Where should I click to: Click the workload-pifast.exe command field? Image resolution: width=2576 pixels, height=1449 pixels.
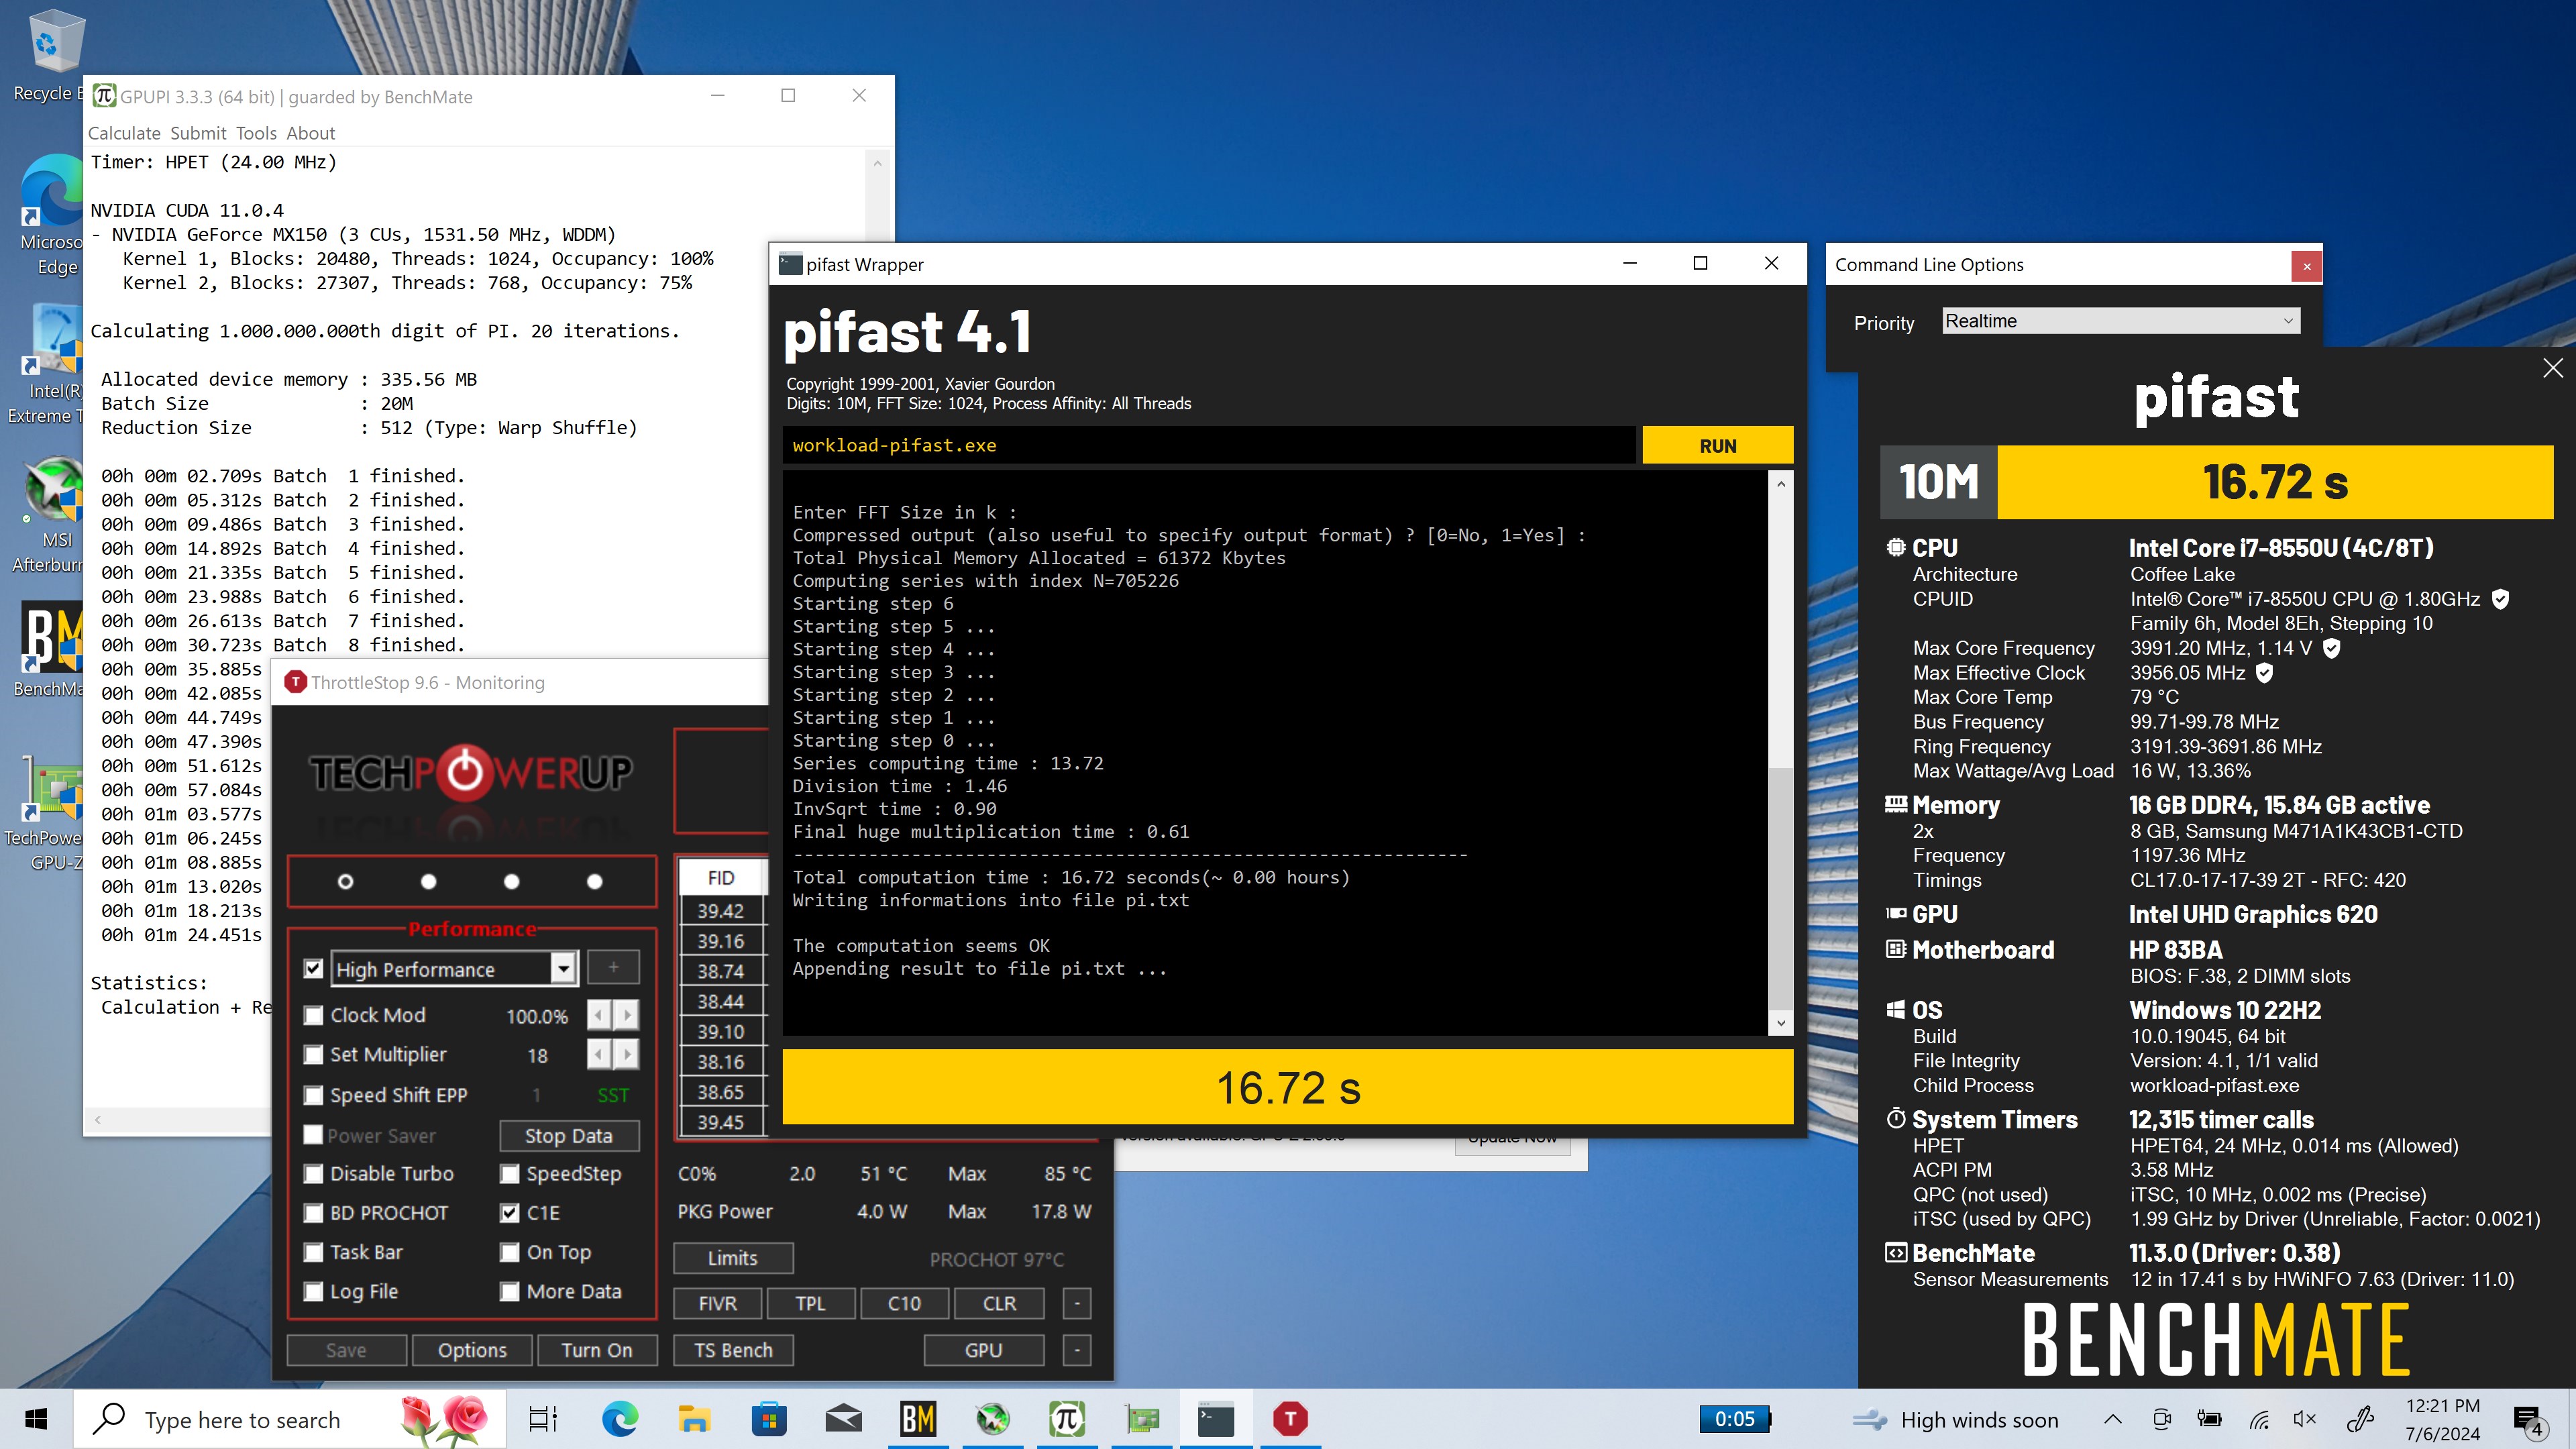coord(1208,446)
